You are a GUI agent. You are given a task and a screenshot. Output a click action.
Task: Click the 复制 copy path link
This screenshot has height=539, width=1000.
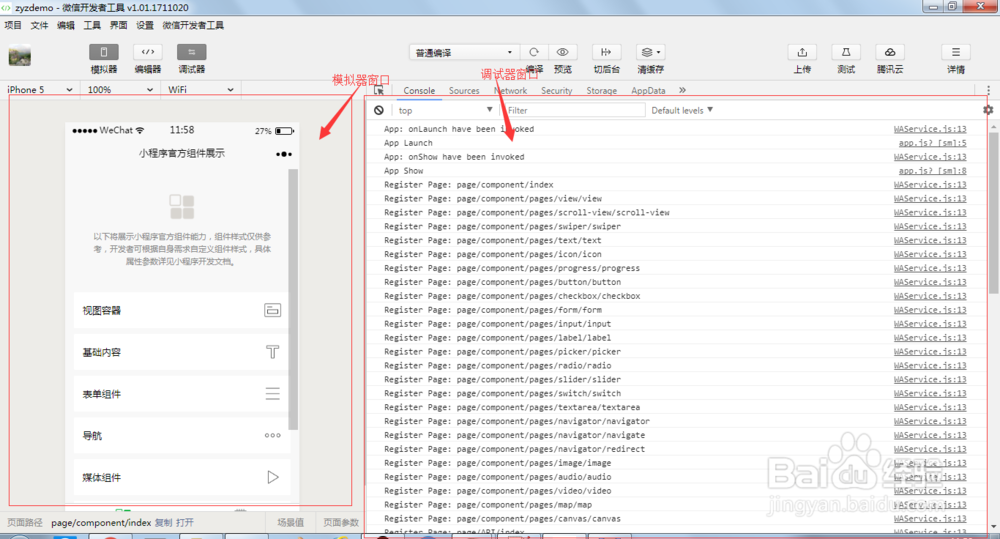point(164,522)
